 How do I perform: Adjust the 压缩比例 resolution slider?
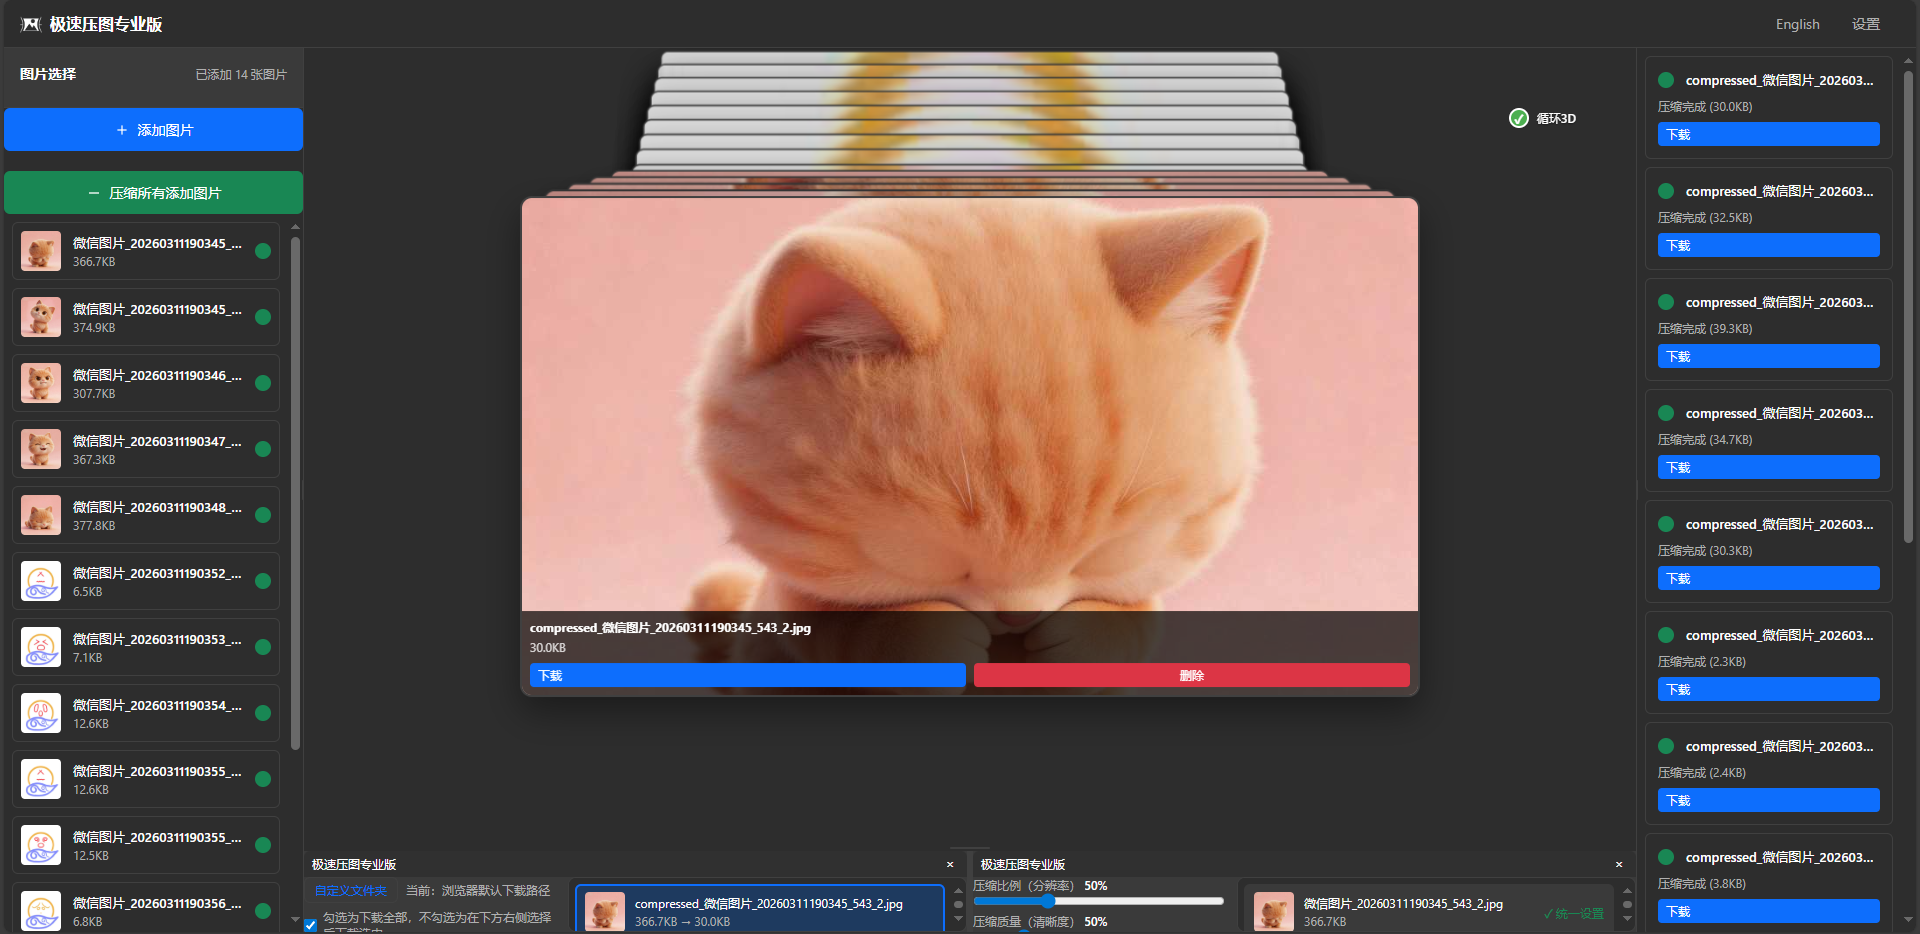tap(1048, 901)
